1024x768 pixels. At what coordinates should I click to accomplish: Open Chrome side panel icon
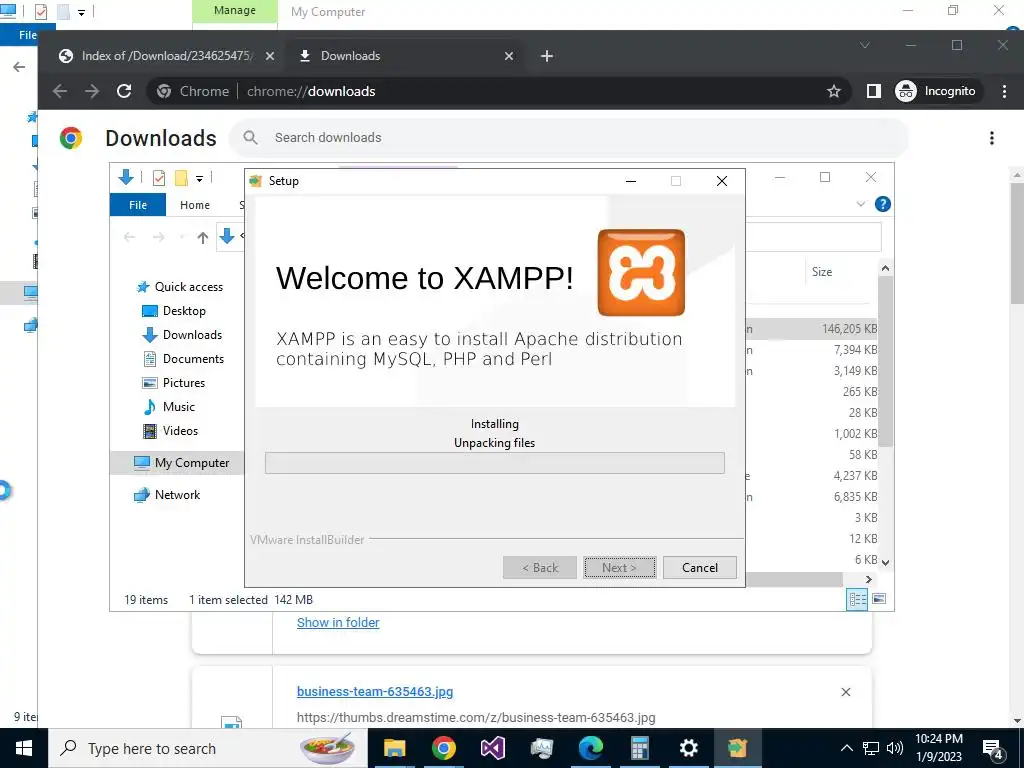click(x=873, y=91)
